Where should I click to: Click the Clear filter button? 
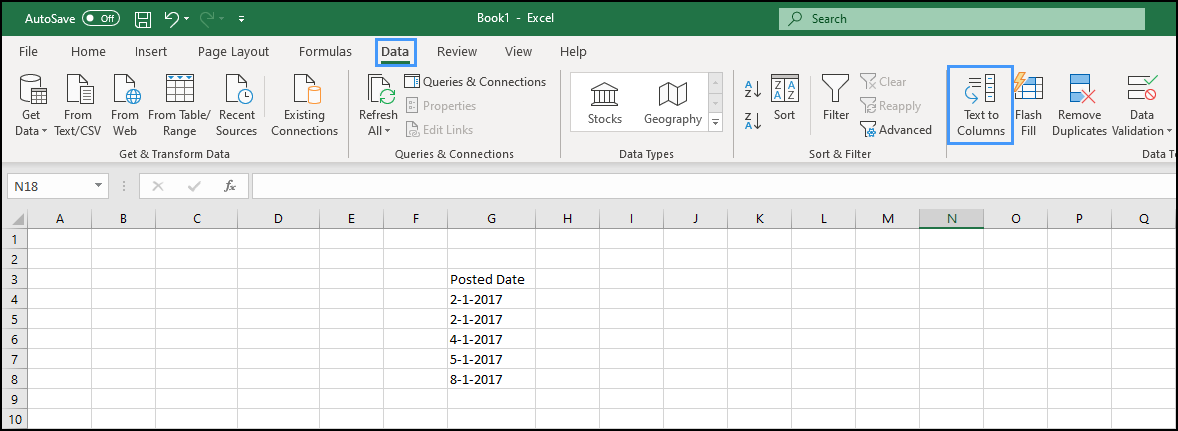pyautogui.click(x=884, y=82)
